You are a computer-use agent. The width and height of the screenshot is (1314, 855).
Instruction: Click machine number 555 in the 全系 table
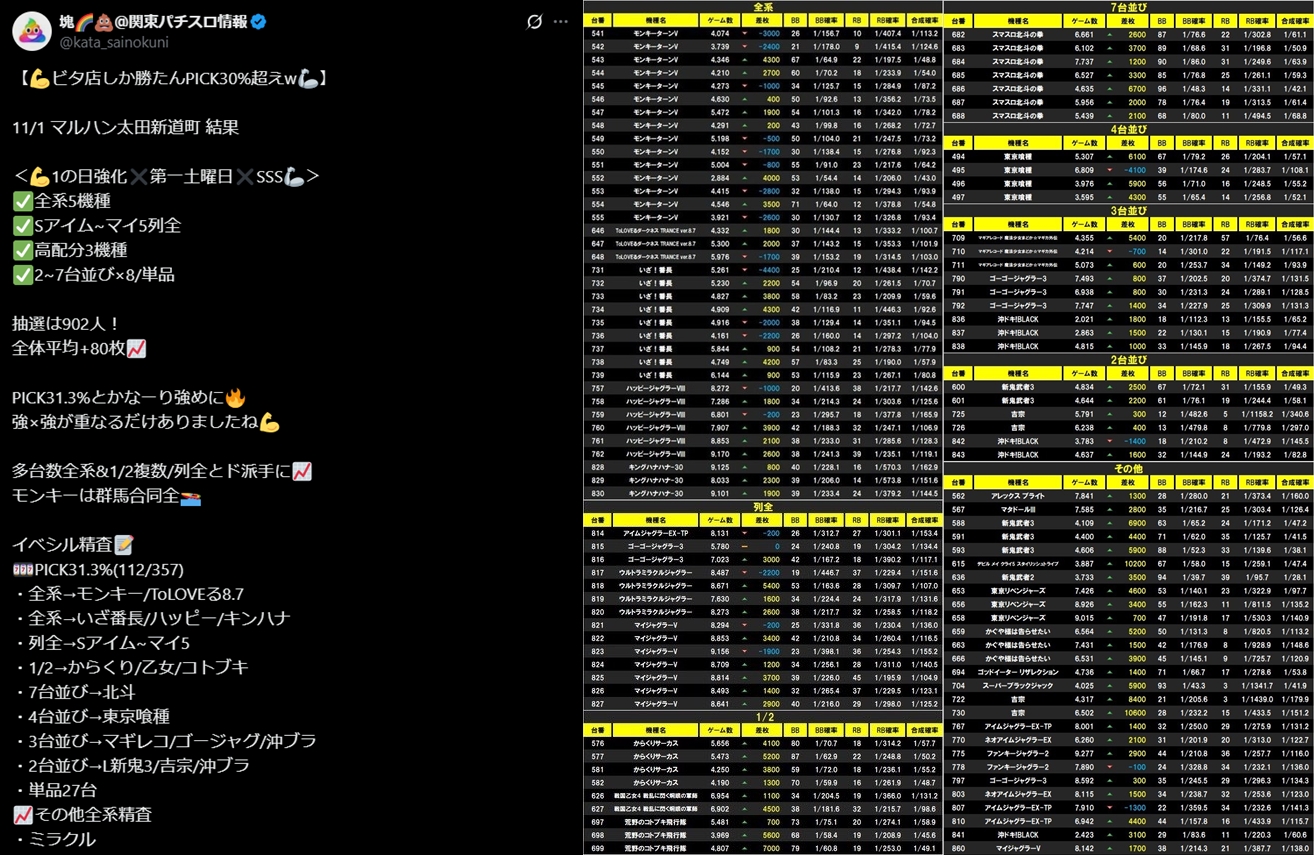(x=597, y=218)
